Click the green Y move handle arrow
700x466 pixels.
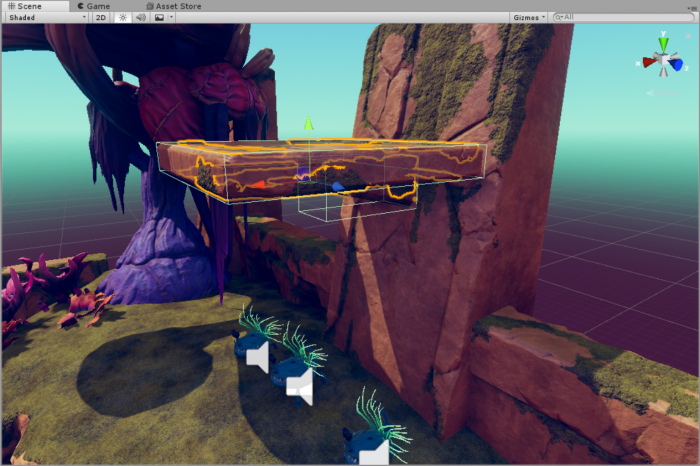[x=309, y=123]
